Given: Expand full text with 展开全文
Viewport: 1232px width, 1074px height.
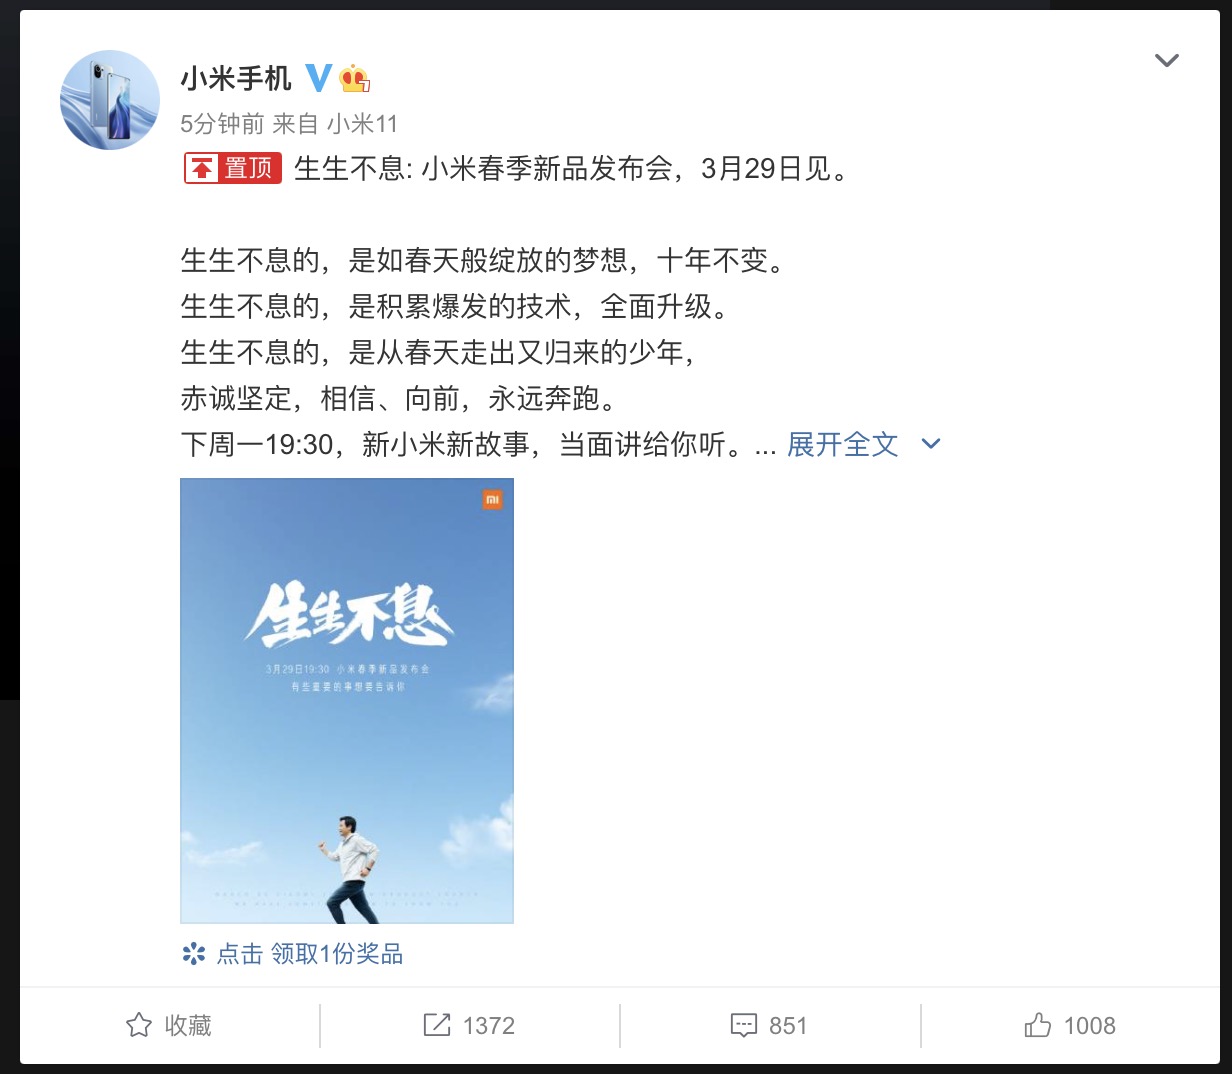Looking at the screenshot, I should [843, 444].
